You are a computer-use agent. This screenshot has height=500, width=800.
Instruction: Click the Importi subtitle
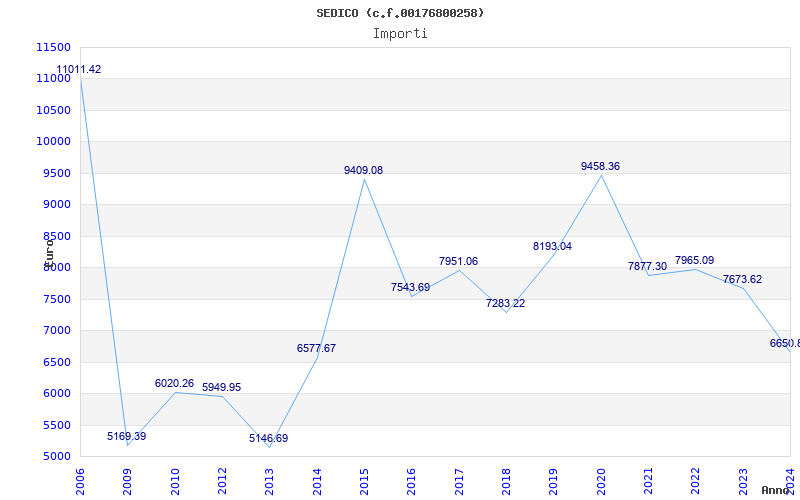[400, 34]
